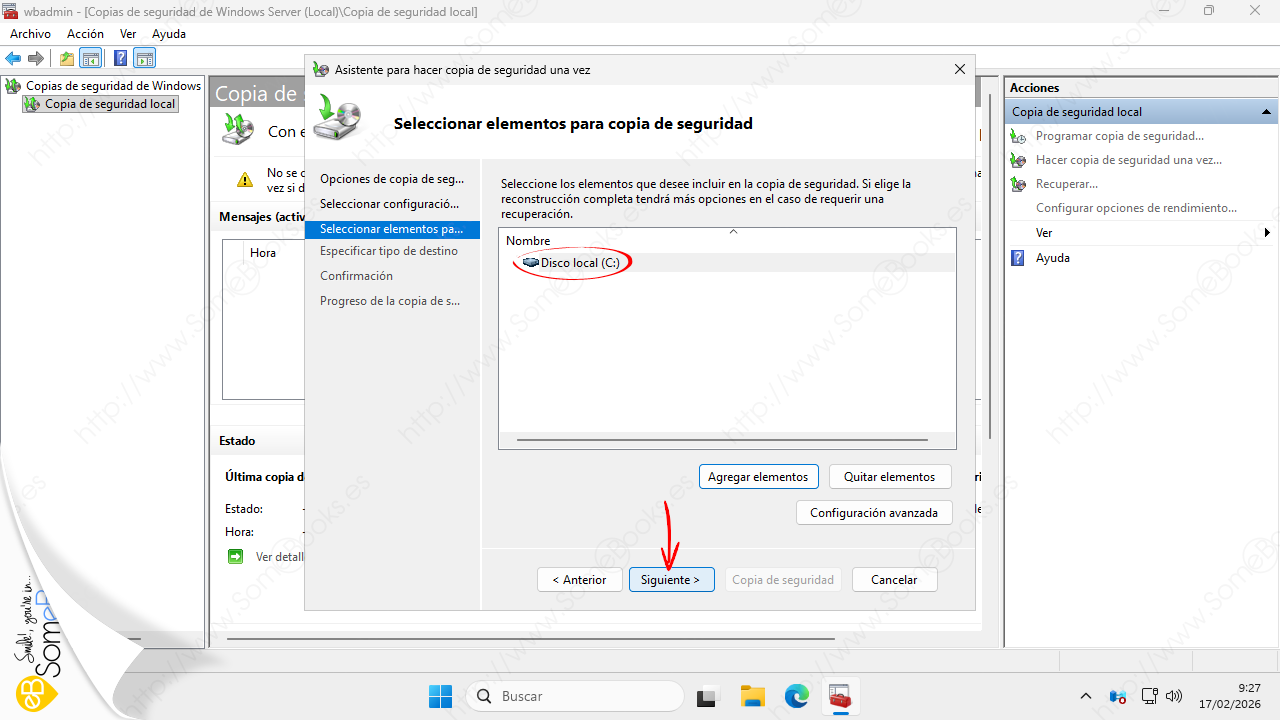Click the Siguiente button
This screenshot has width=1280, height=720.
671,580
